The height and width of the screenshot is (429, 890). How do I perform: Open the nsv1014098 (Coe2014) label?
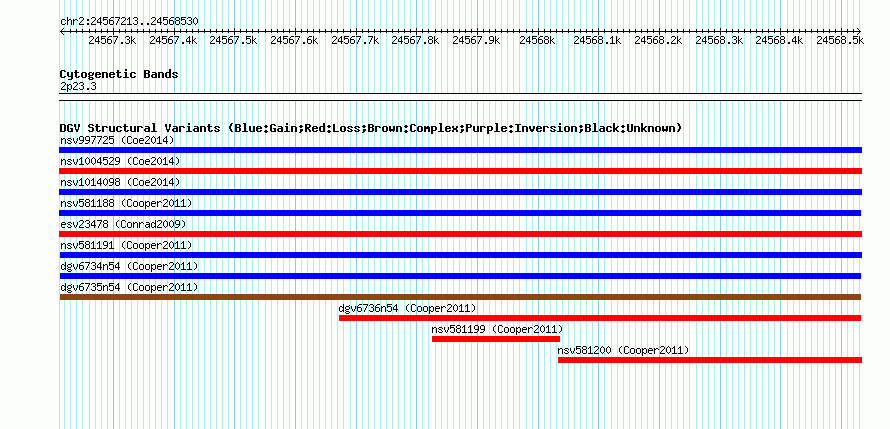[120, 182]
